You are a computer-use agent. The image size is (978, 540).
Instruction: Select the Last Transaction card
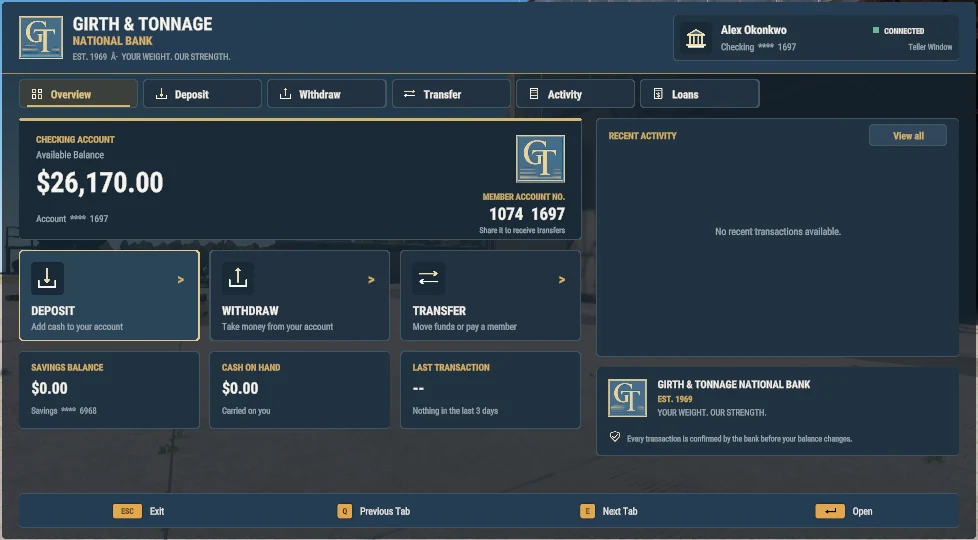[x=490, y=390]
